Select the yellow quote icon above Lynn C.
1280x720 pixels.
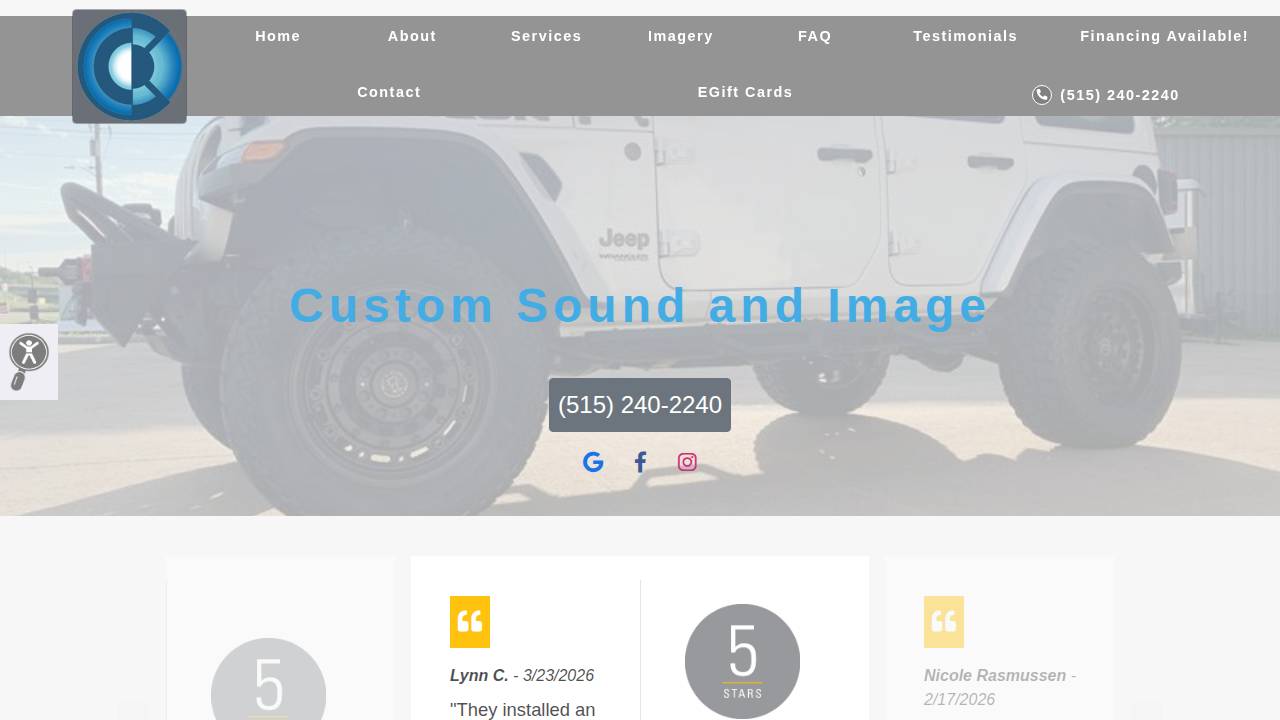(470, 621)
